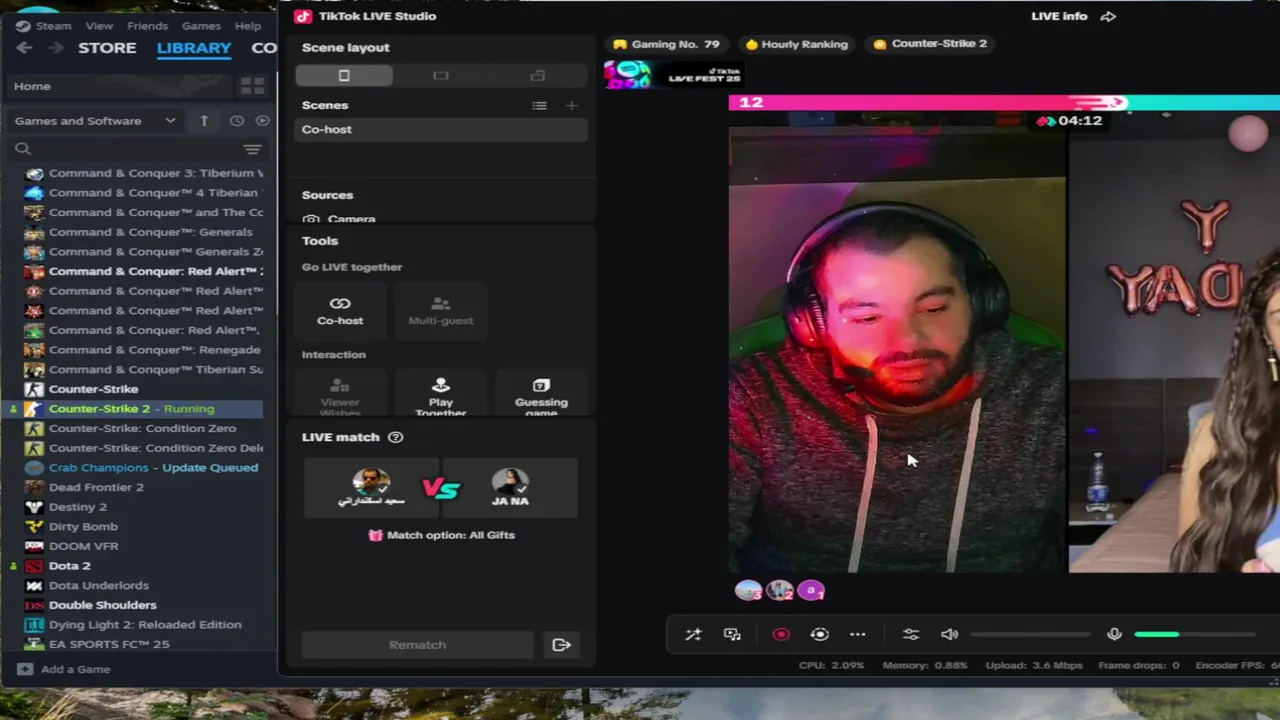Go forward with Steam's forward arrow

55,48
